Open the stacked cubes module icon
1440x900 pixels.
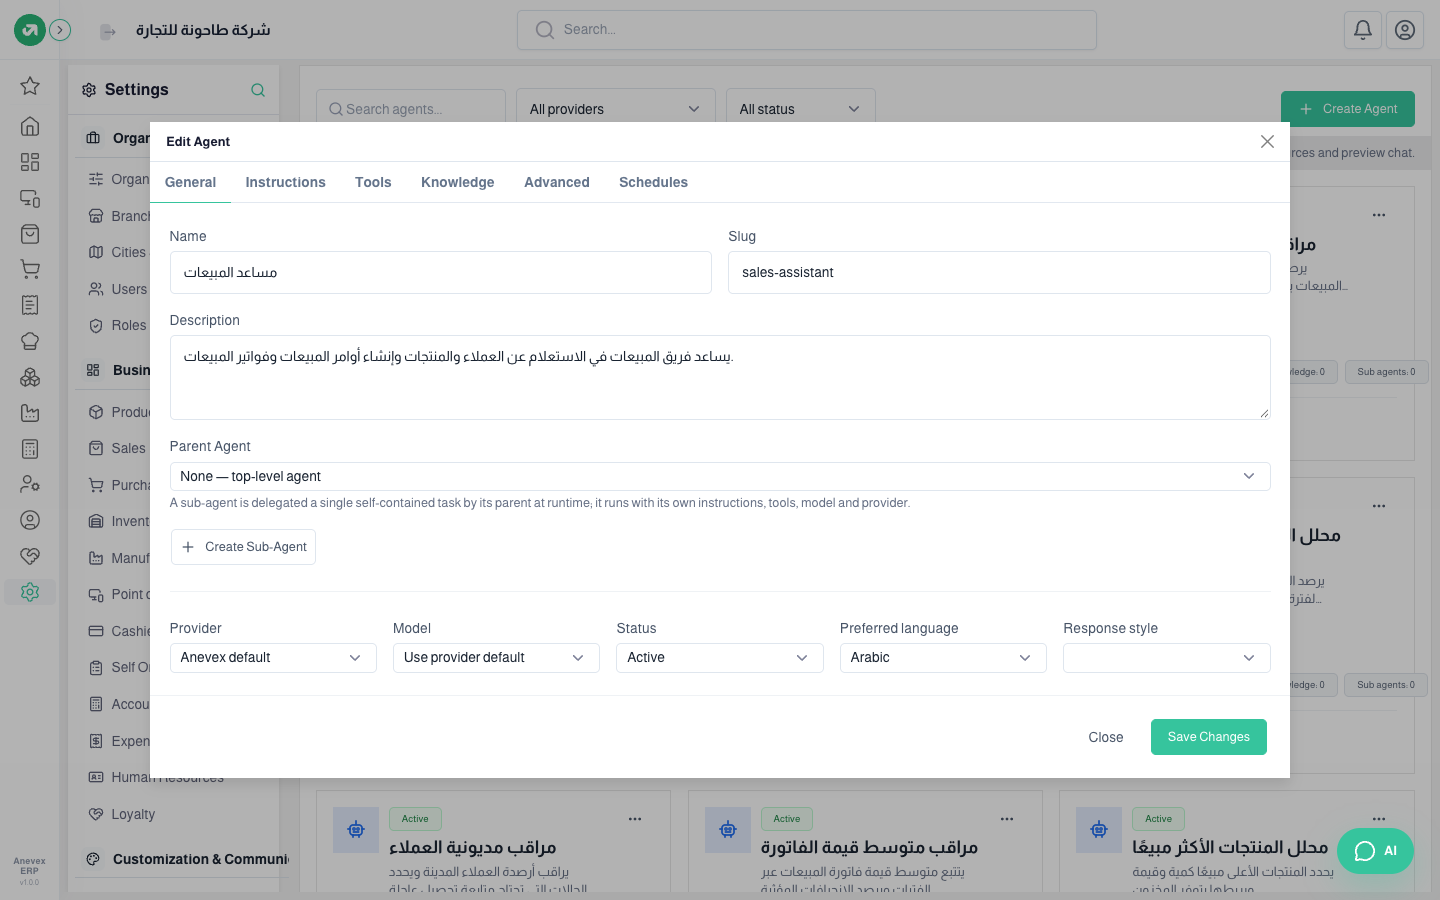tap(30, 377)
